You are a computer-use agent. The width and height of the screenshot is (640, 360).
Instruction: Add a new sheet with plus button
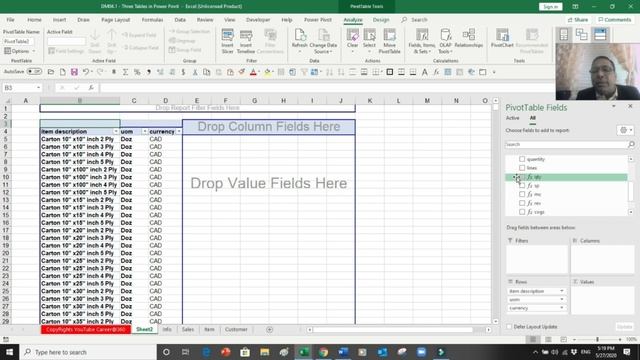pyautogui.click(x=269, y=329)
